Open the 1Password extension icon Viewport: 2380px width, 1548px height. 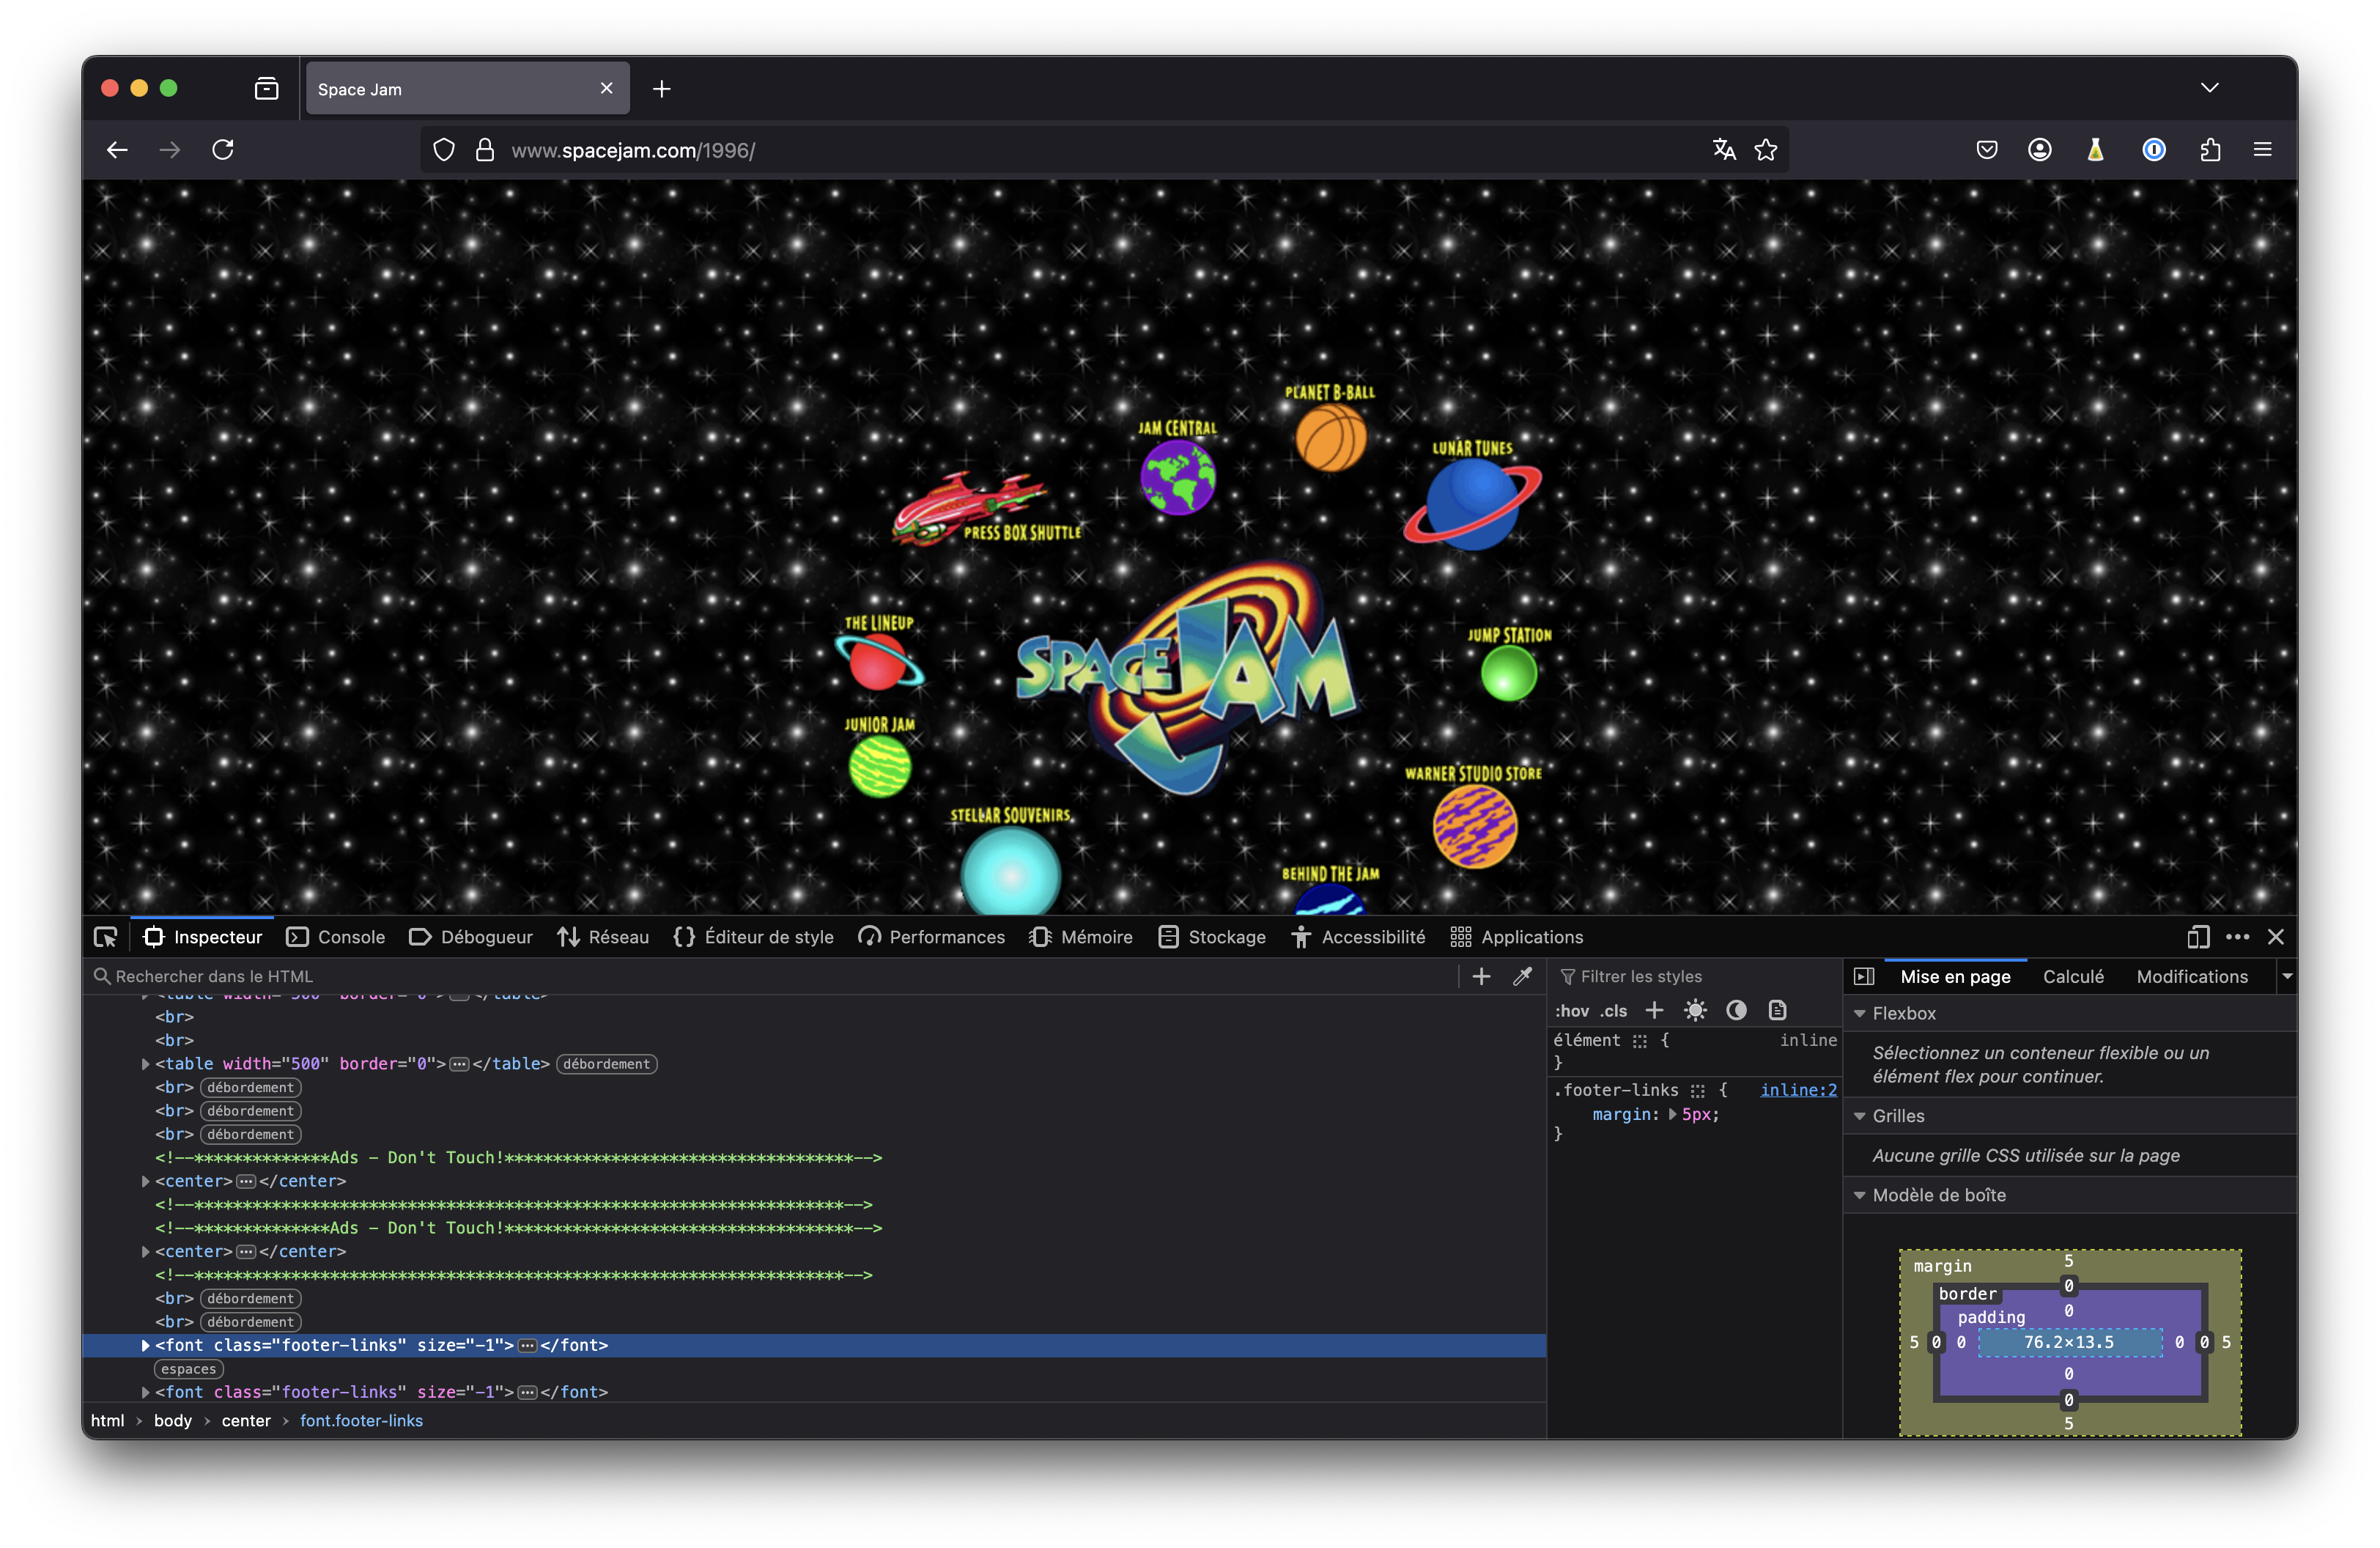click(2154, 150)
